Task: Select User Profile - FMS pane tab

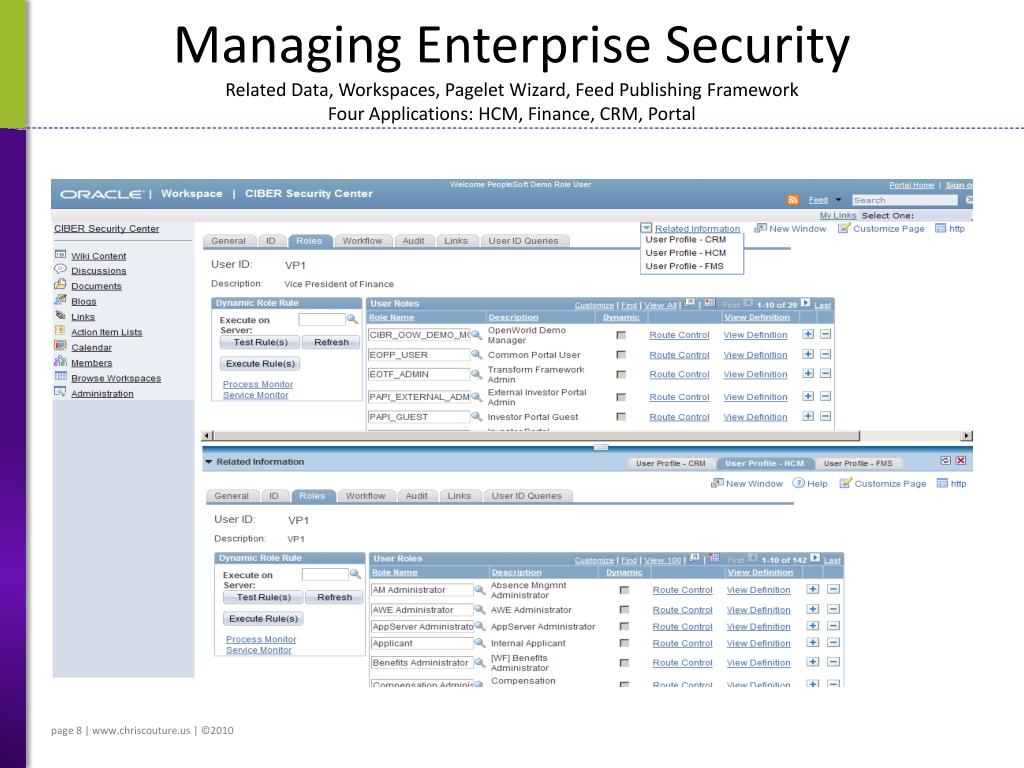Action: click(858, 463)
